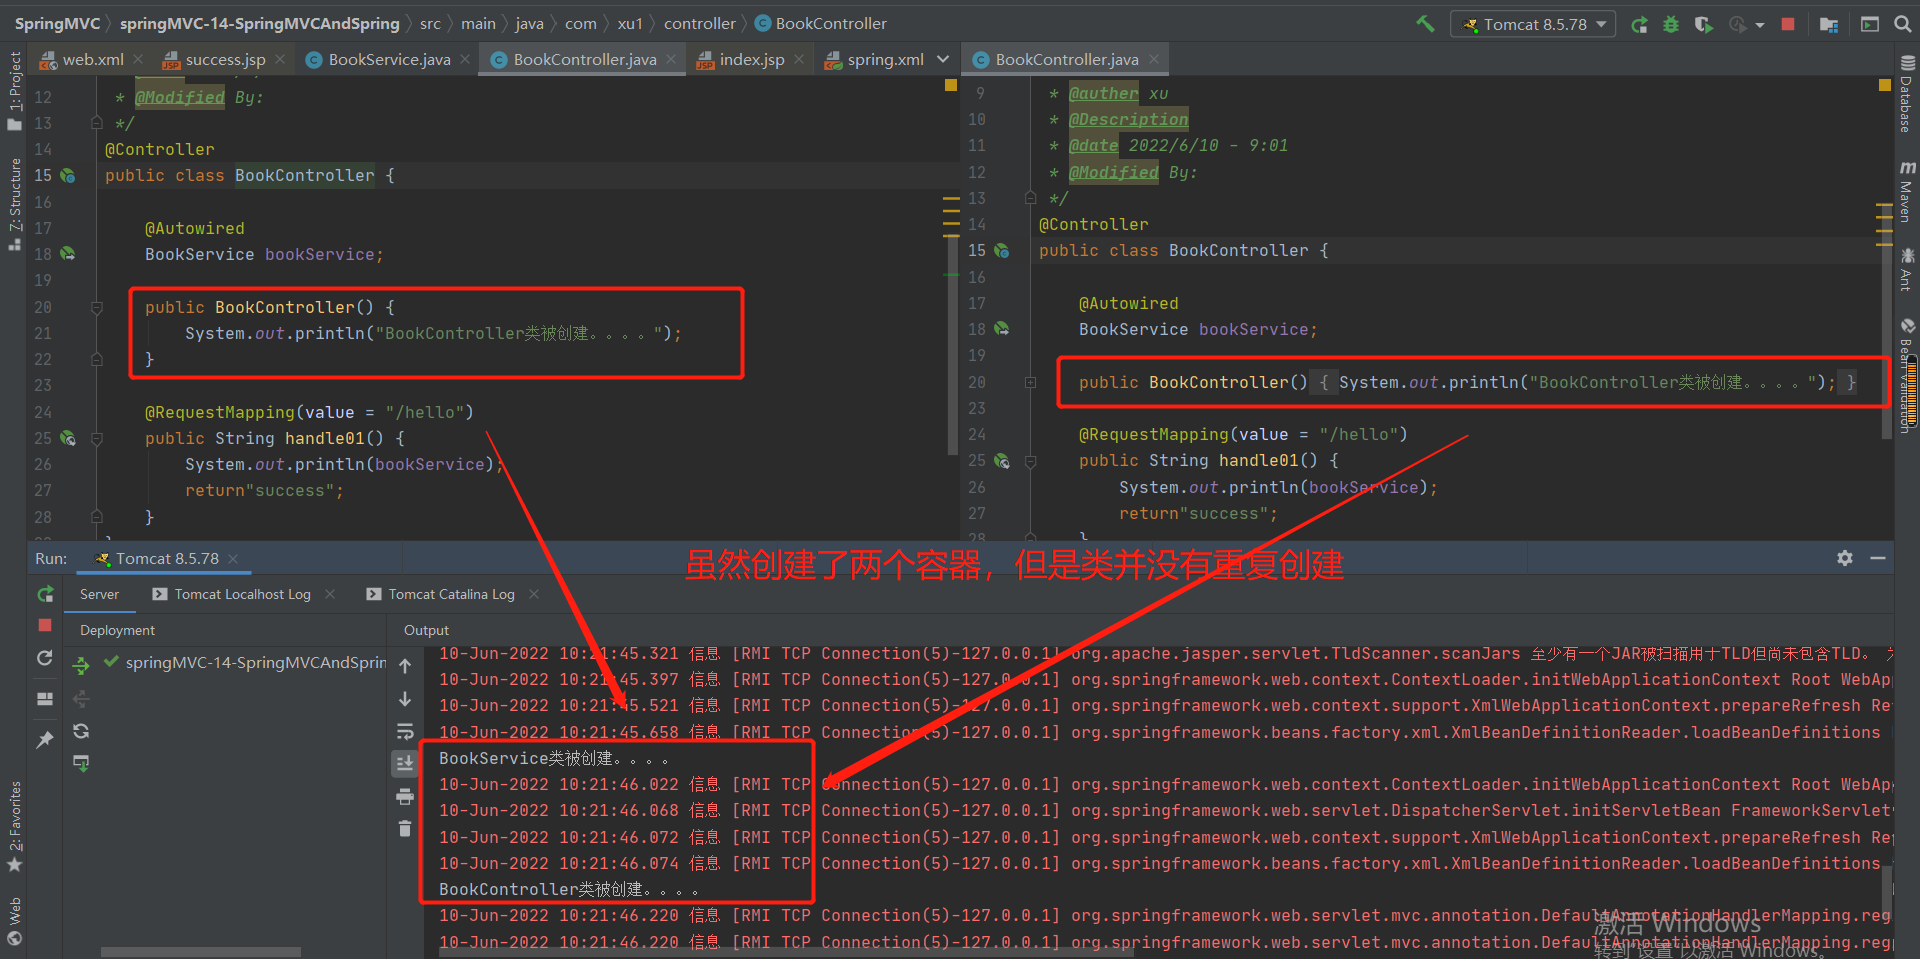Open the Project Structure dialog icon
1920x959 pixels.
[x=1829, y=24]
